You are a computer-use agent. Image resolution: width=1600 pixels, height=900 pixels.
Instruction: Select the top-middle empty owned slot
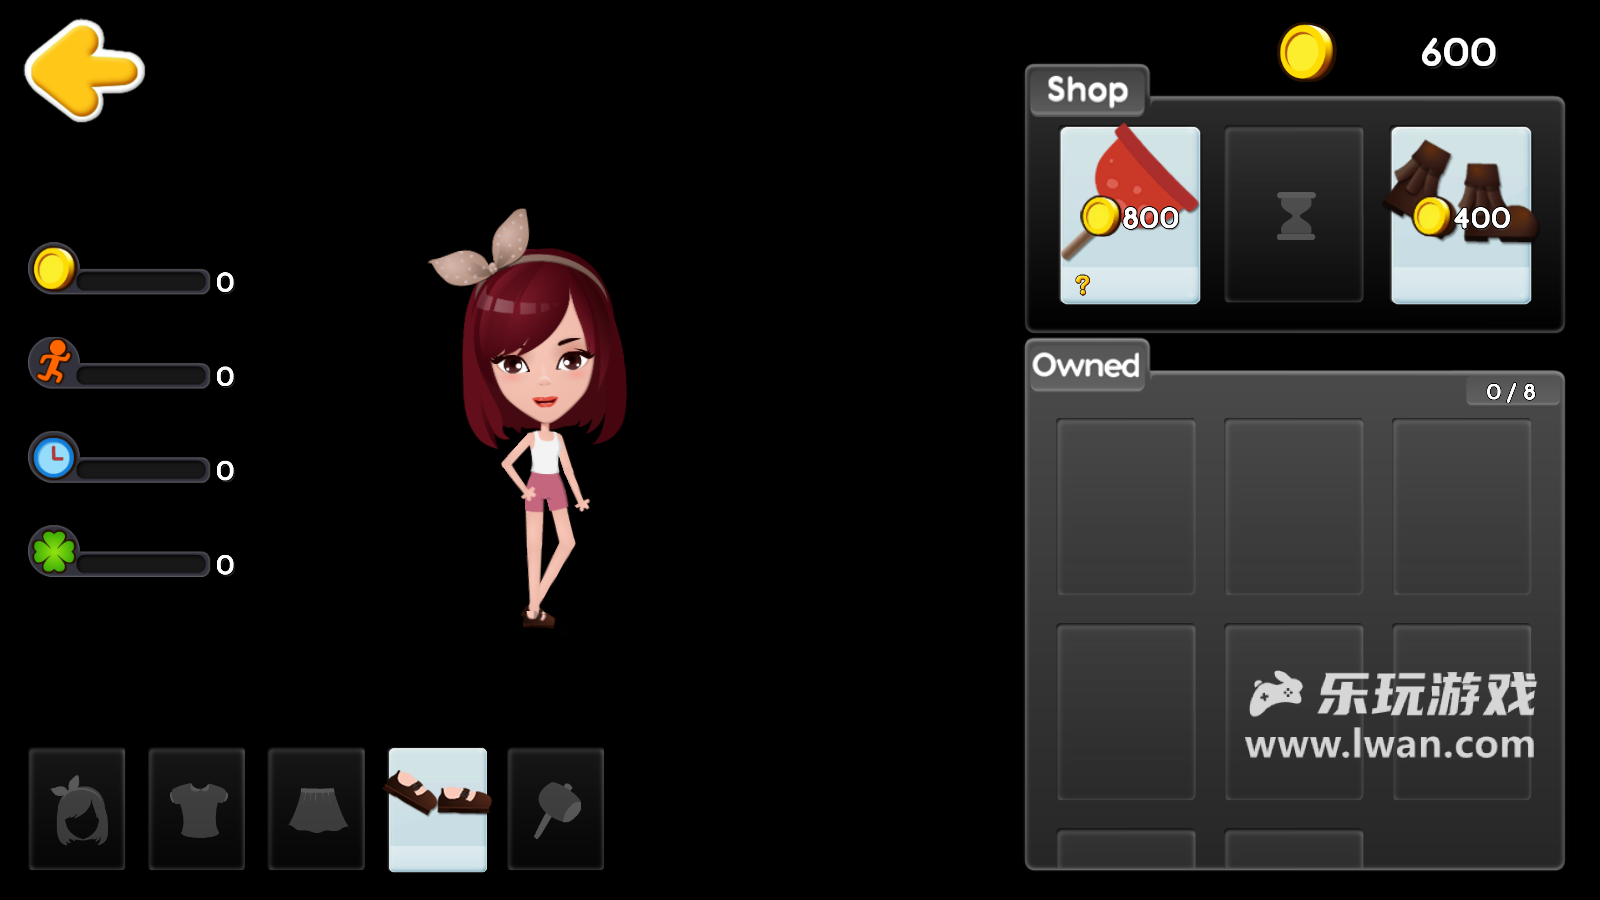pyautogui.click(x=1294, y=507)
